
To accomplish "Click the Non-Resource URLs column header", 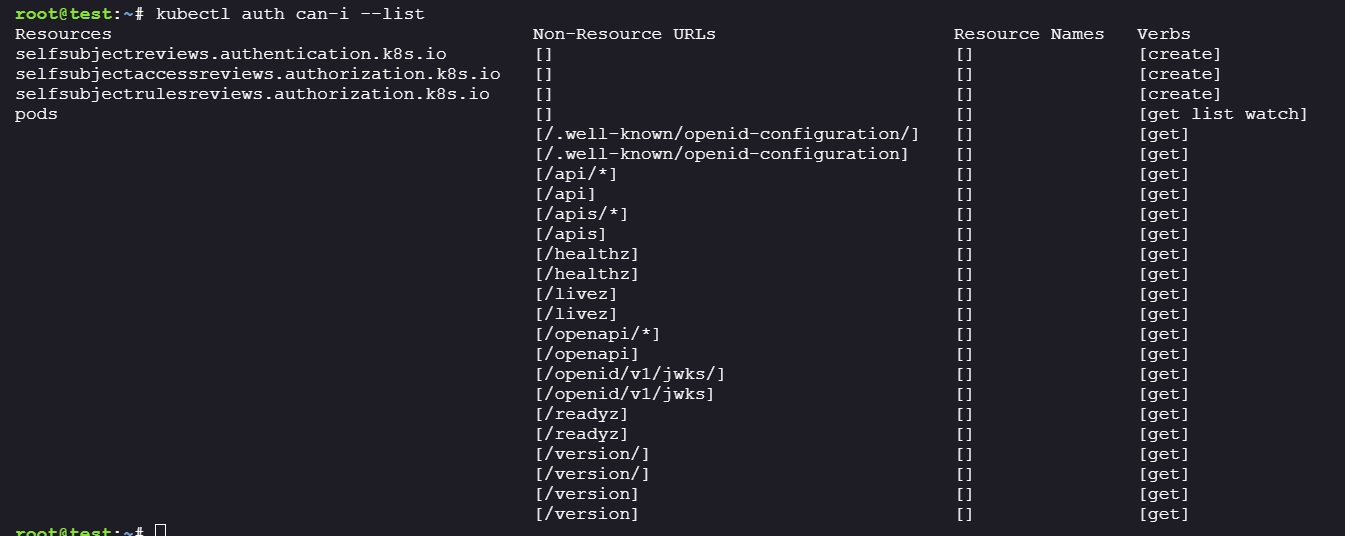I will point(624,34).
